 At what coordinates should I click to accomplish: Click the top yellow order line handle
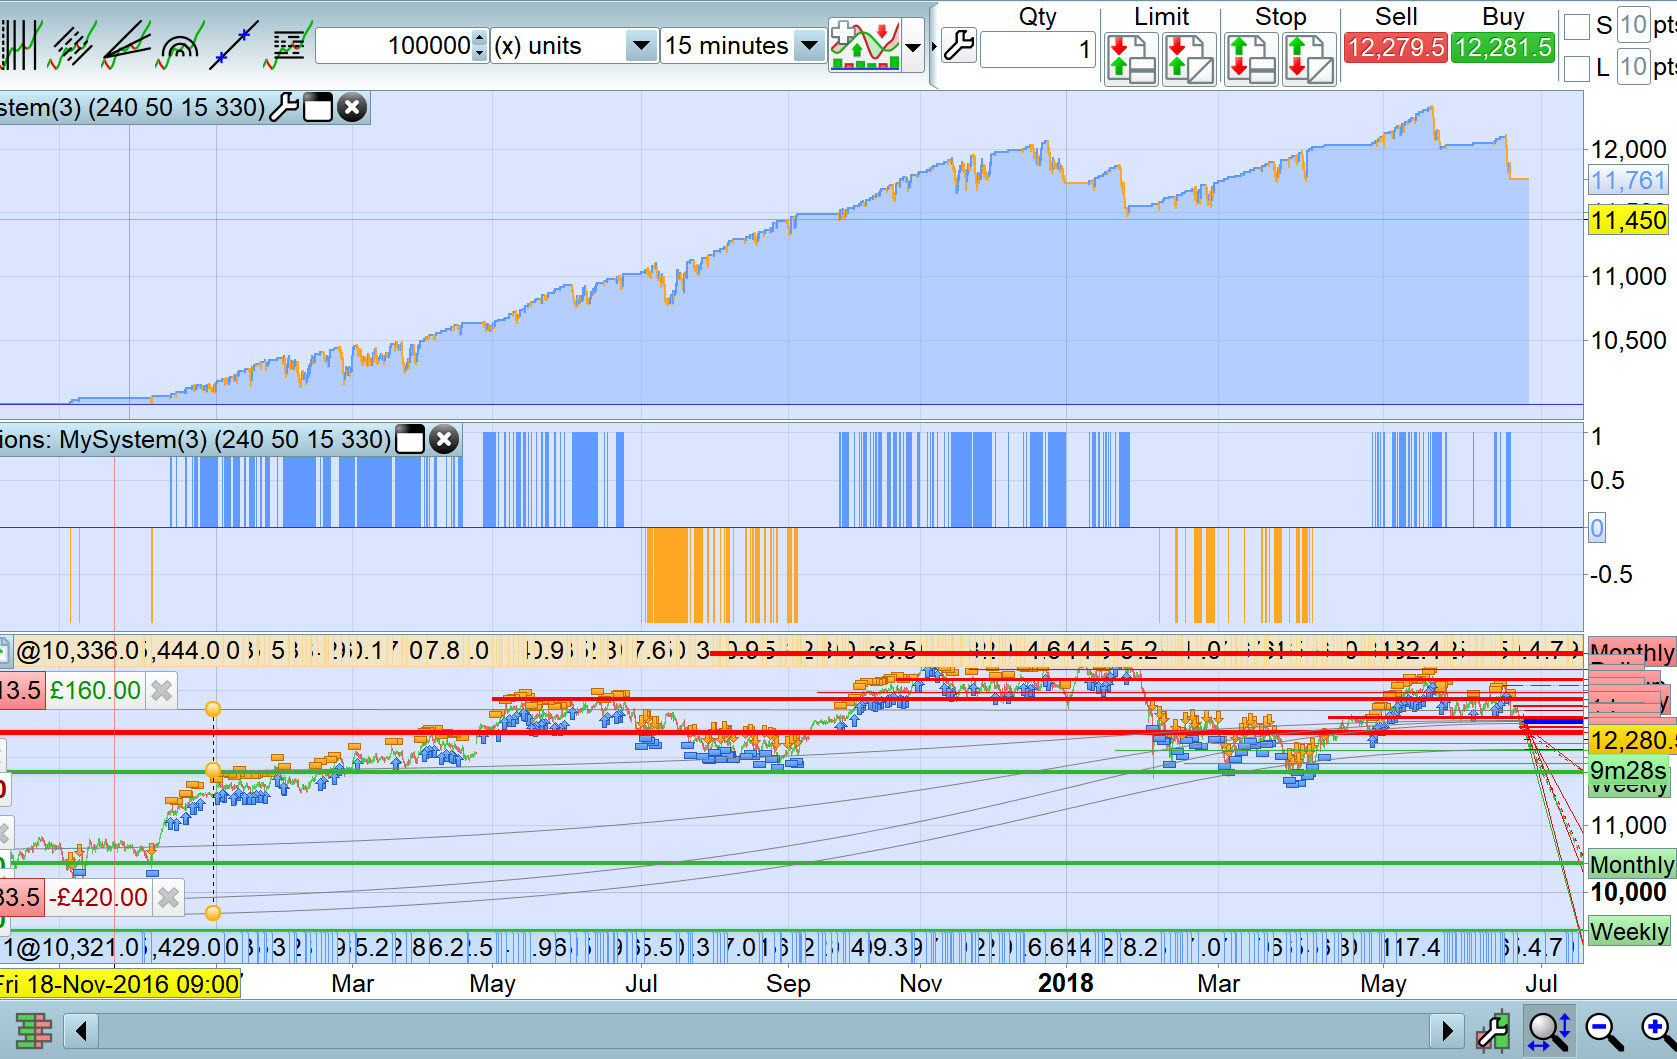(213, 709)
